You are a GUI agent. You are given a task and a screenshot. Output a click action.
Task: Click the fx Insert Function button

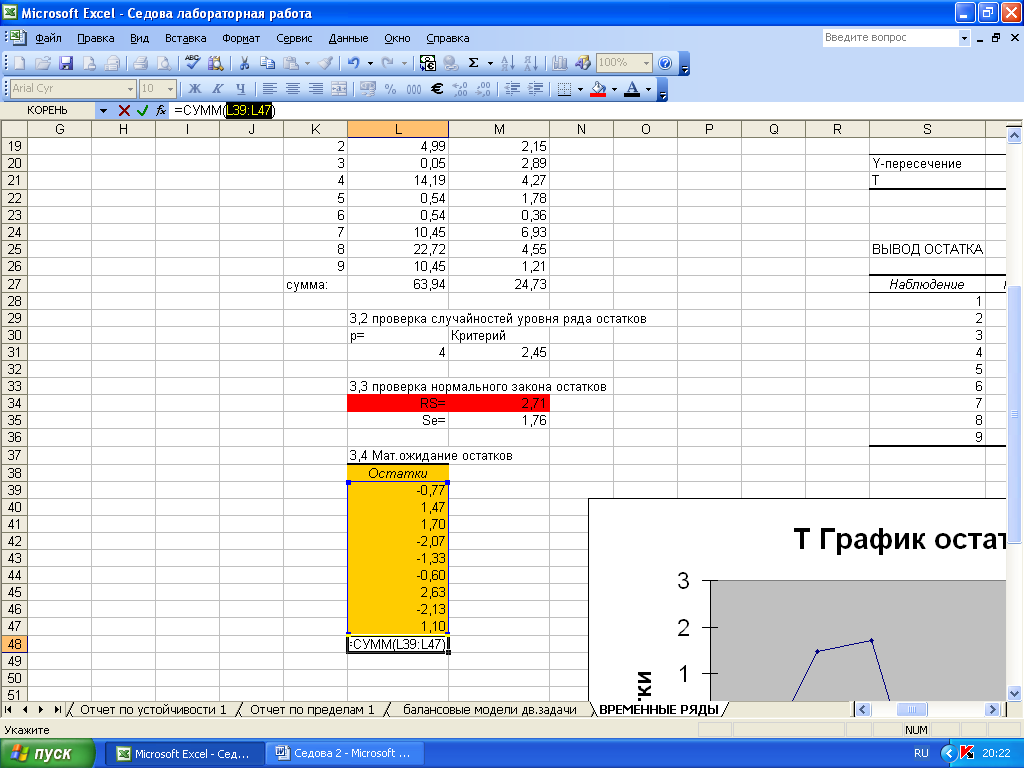(161, 111)
